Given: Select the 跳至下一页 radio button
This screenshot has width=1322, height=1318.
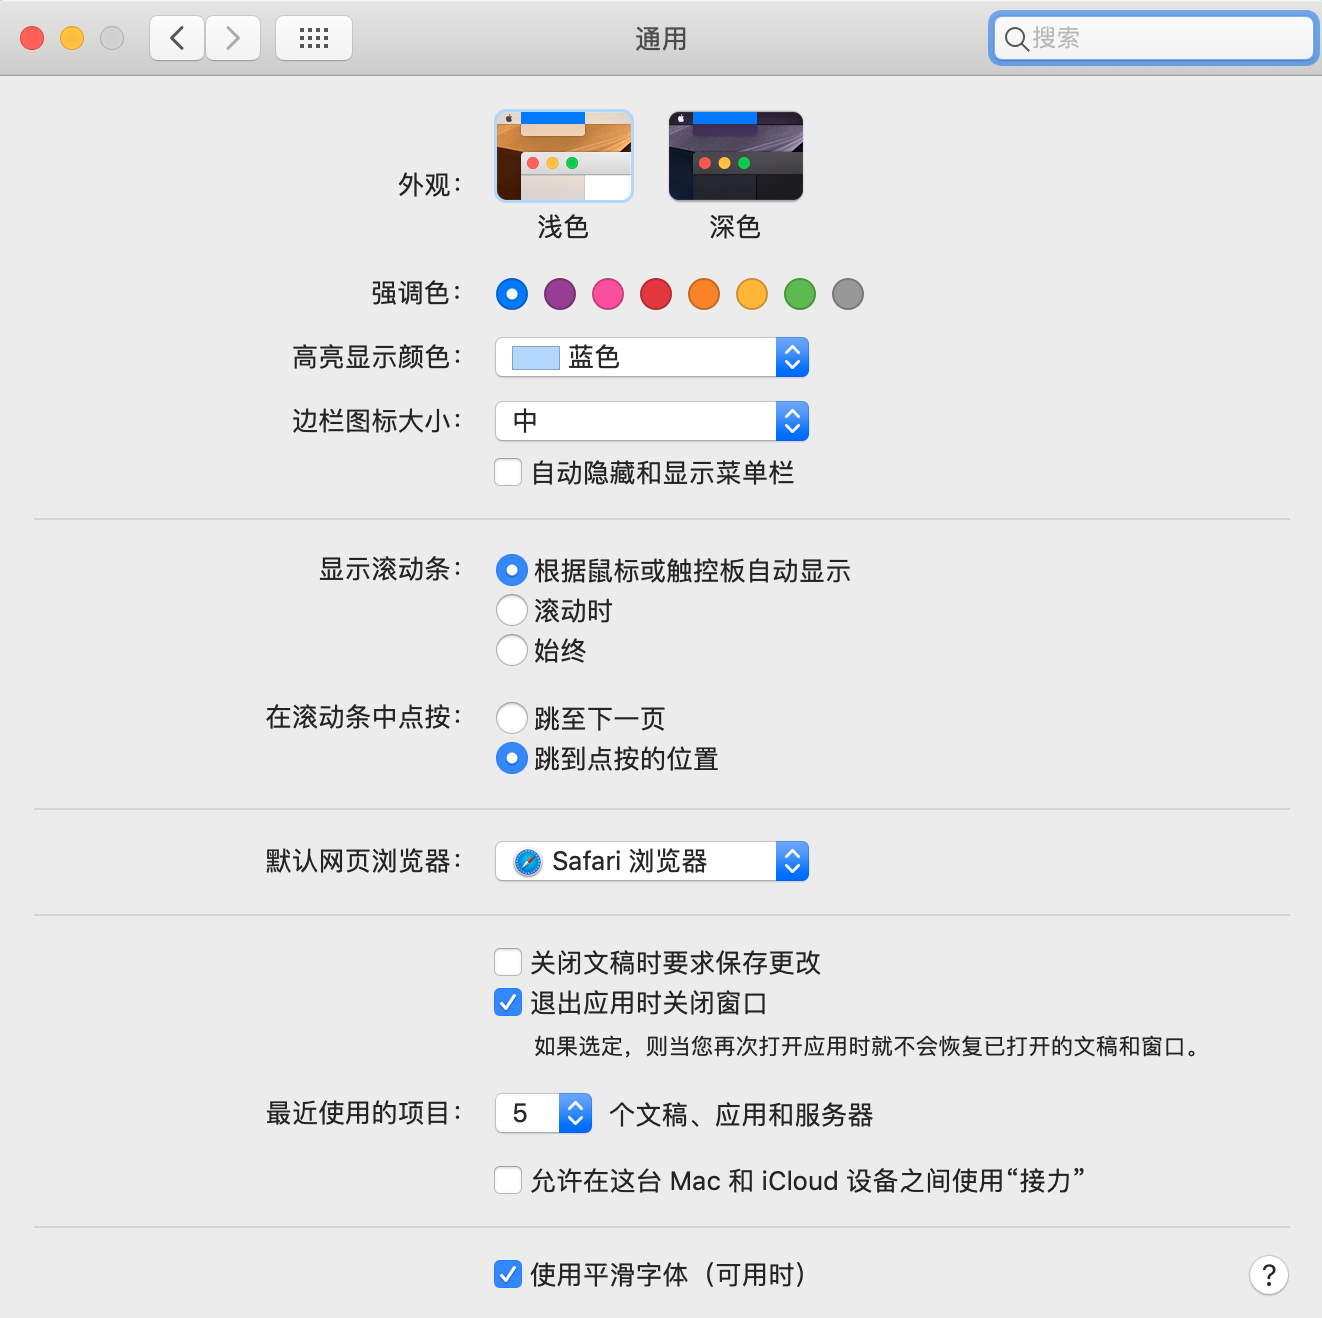Looking at the screenshot, I should [x=512, y=718].
